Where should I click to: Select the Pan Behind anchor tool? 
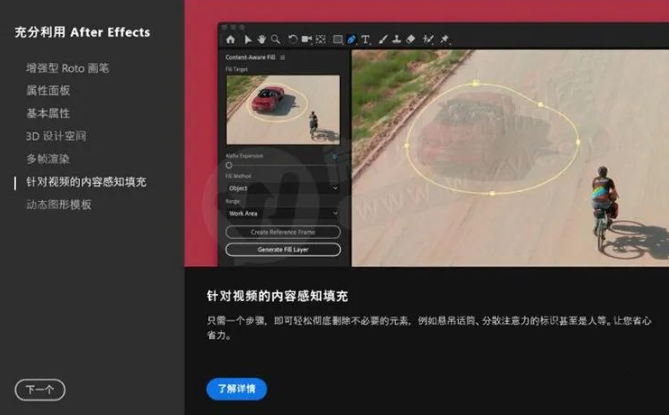(321, 40)
